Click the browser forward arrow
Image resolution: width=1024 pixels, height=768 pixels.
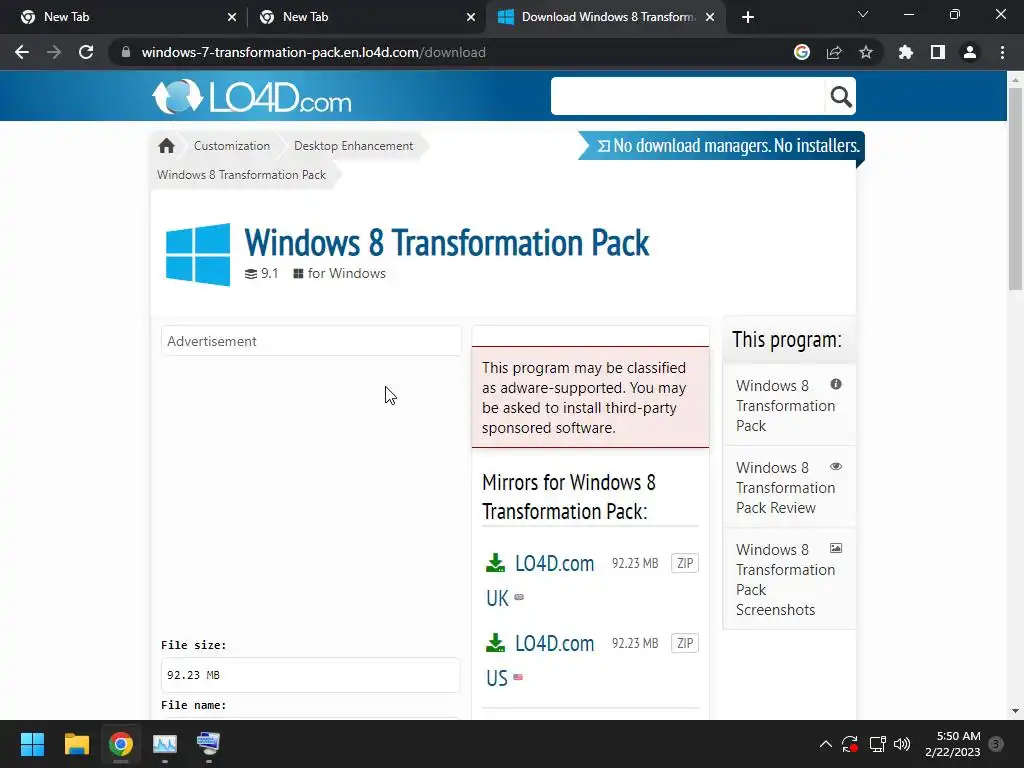(54, 52)
